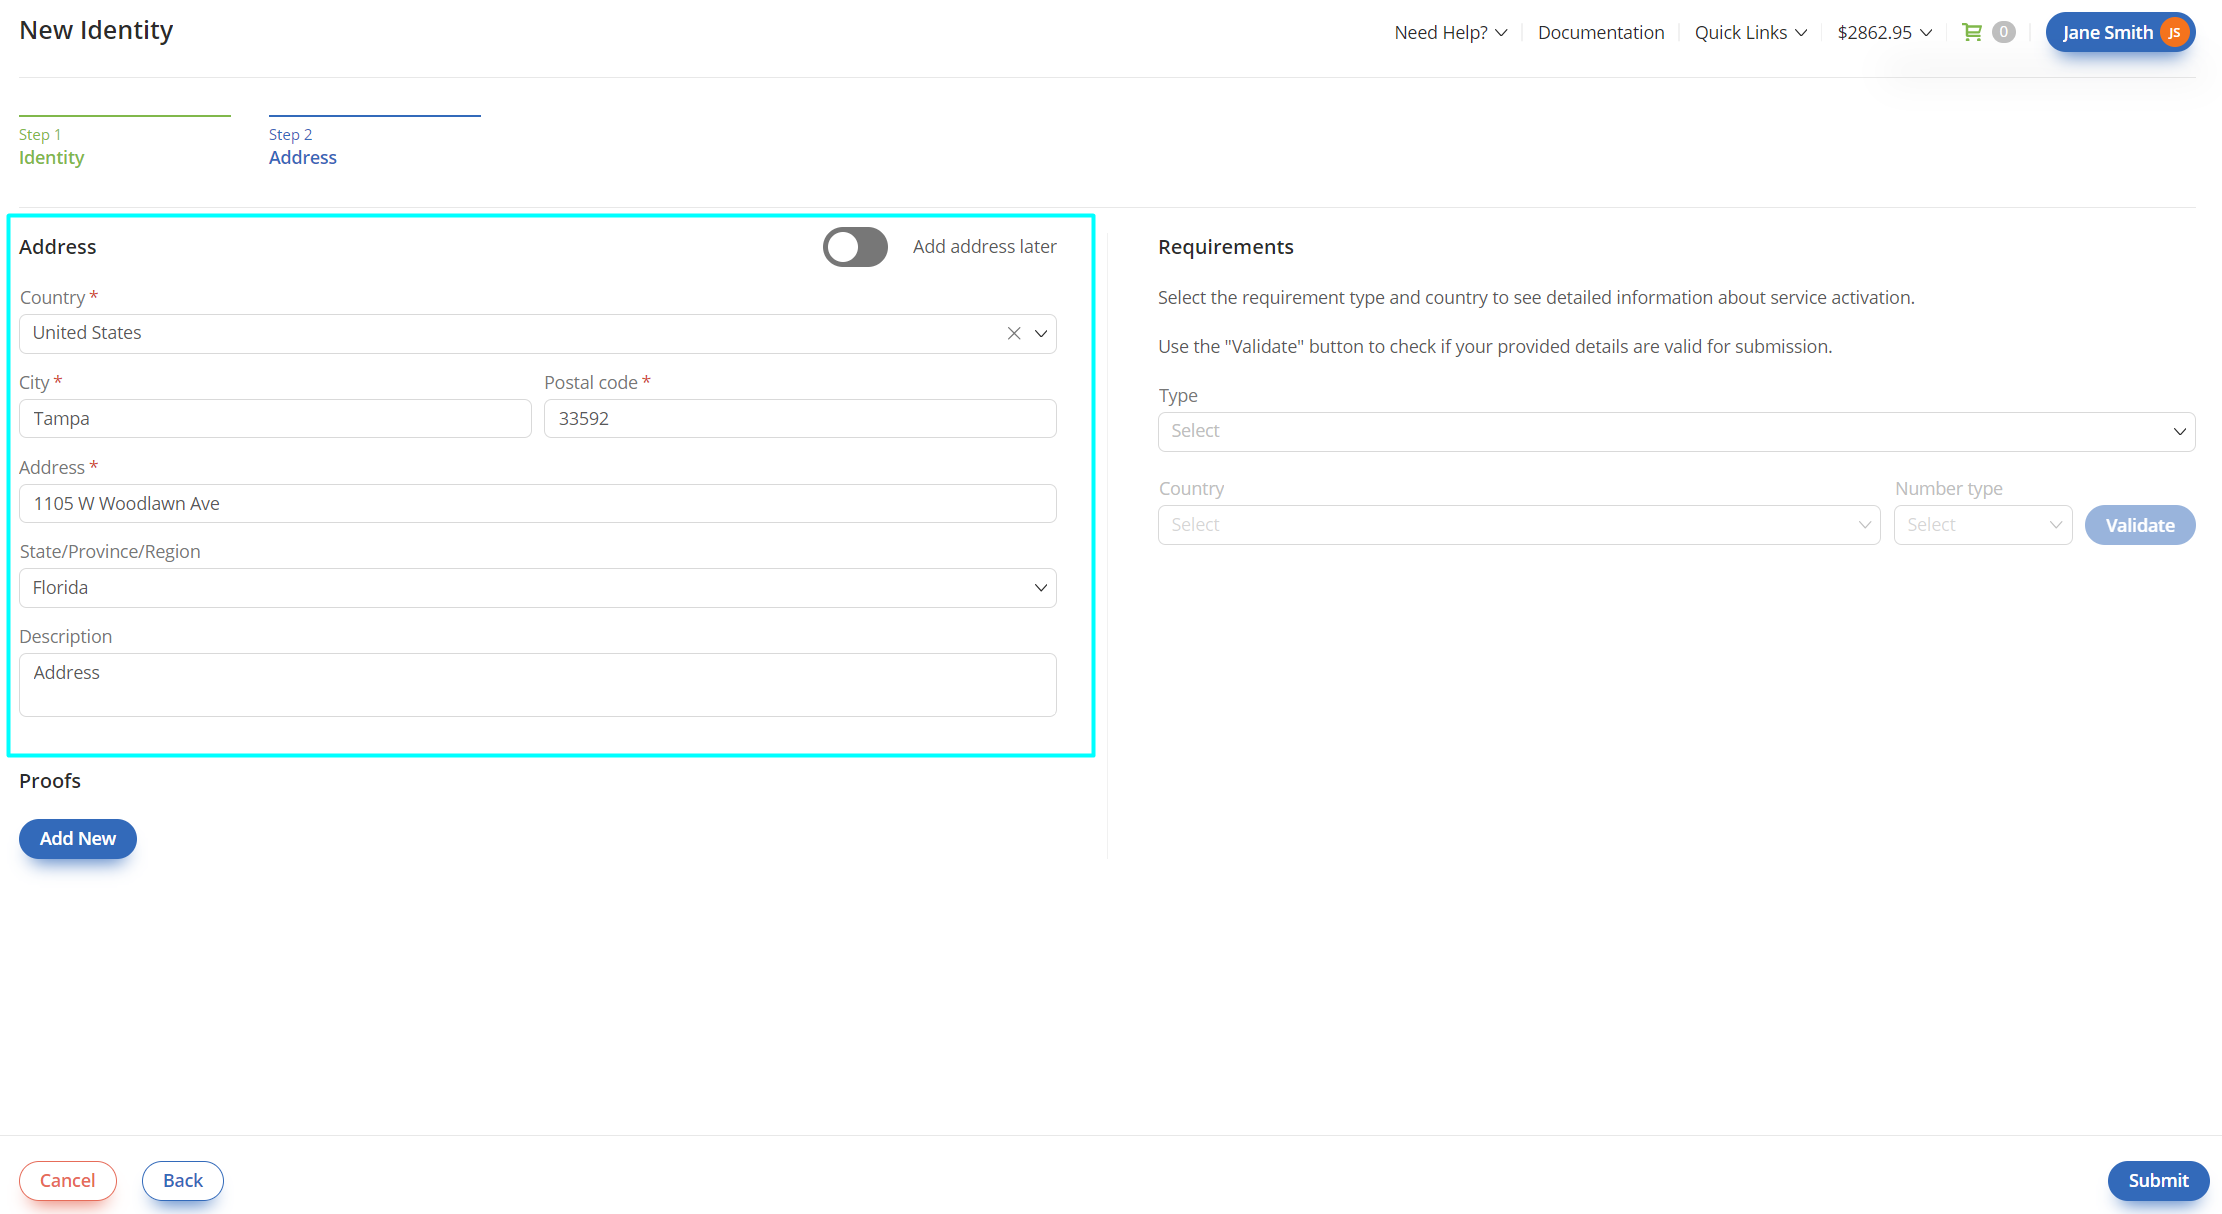
Task: Open the shopping cart icon
Action: pyautogui.click(x=1971, y=32)
